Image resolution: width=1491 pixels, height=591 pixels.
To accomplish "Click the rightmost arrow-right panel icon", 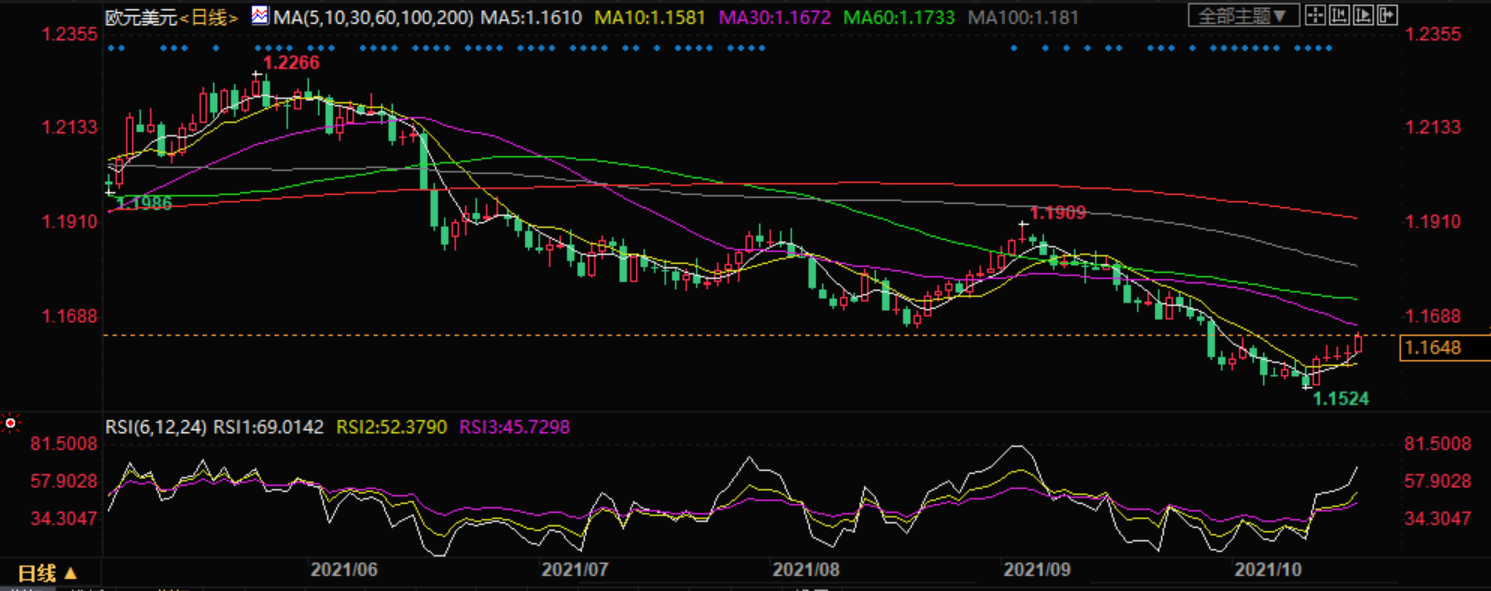I will (x=1387, y=15).
